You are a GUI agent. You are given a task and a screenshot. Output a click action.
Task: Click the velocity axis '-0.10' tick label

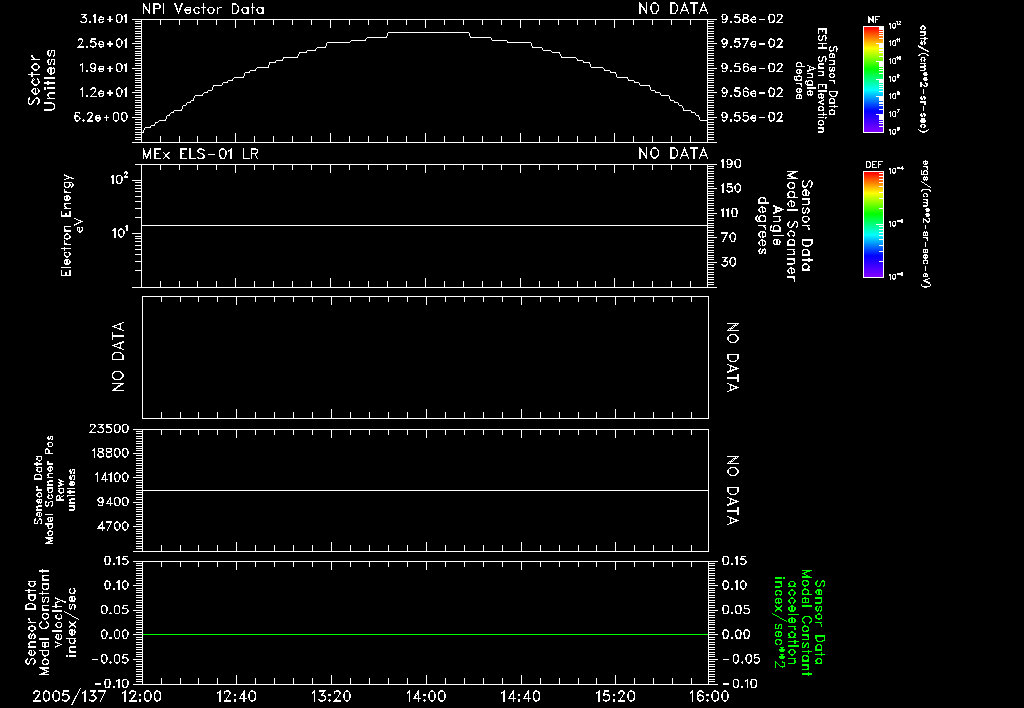[x=110, y=683]
